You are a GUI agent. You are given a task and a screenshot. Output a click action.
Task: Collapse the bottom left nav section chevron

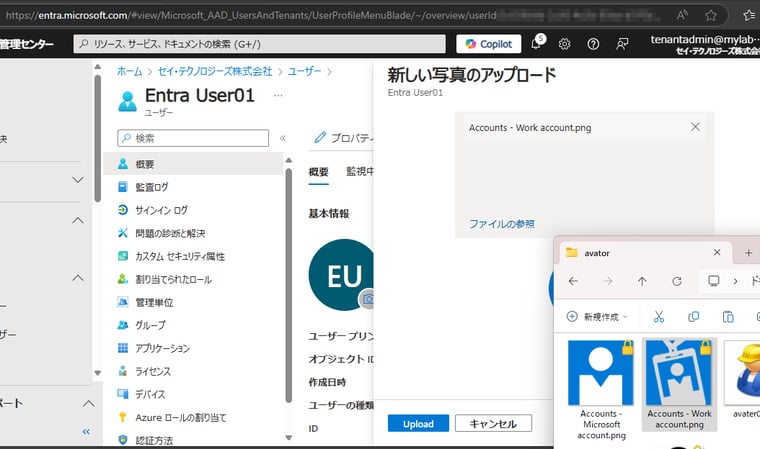click(x=88, y=403)
